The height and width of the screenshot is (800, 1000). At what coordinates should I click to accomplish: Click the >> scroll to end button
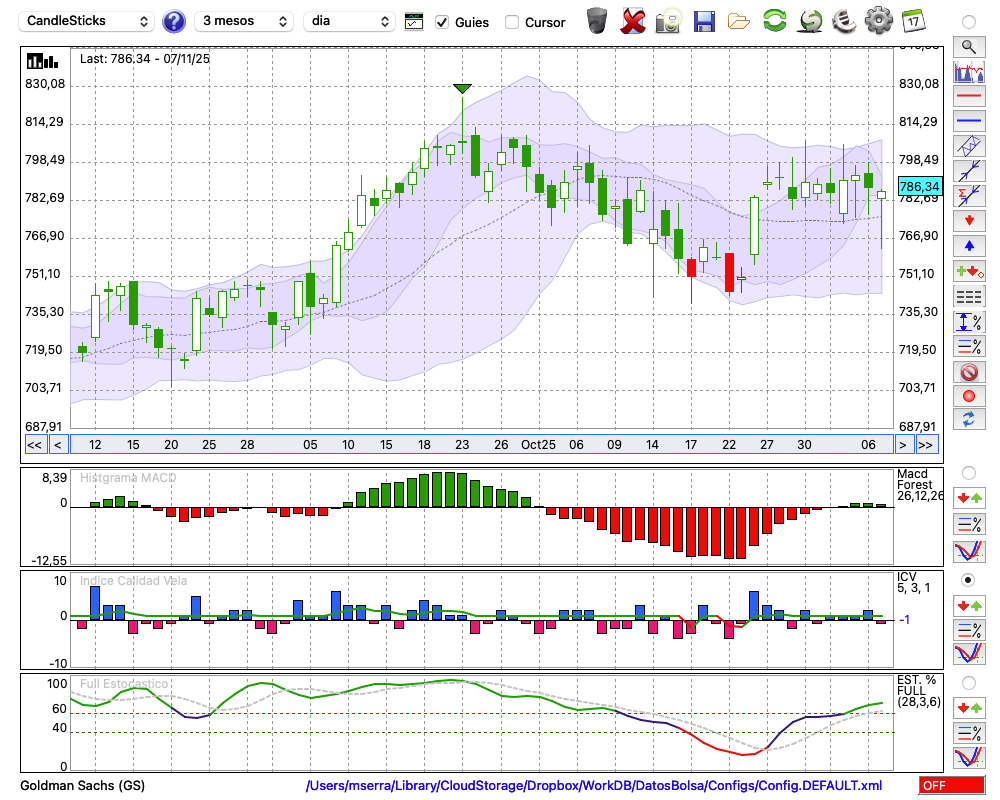[x=926, y=445]
